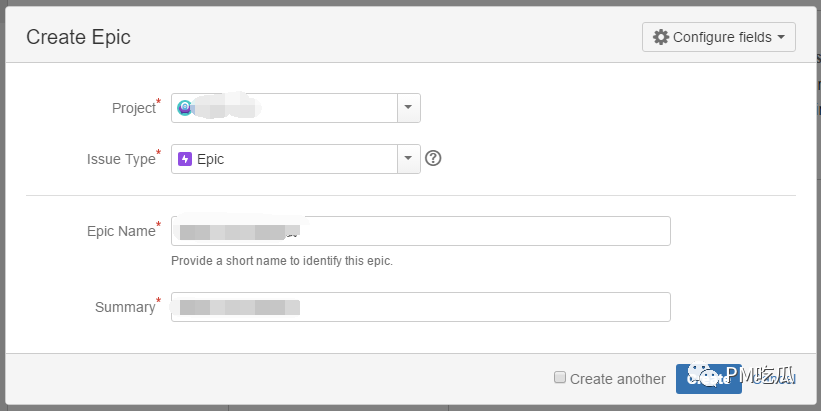Click the Create another label text

(618, 379)
